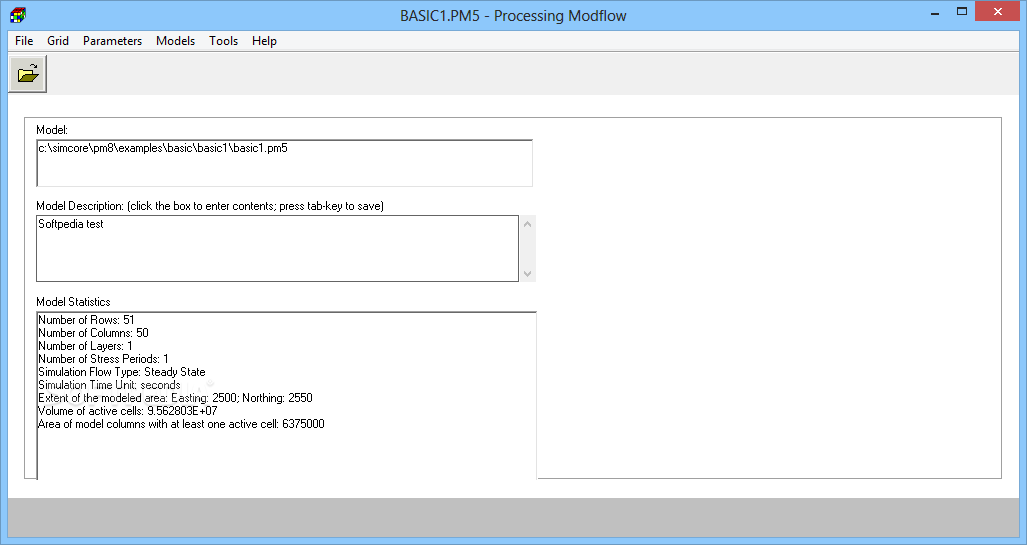Open the Help menu
The image size is (1027, 545).
pos(264,41)
